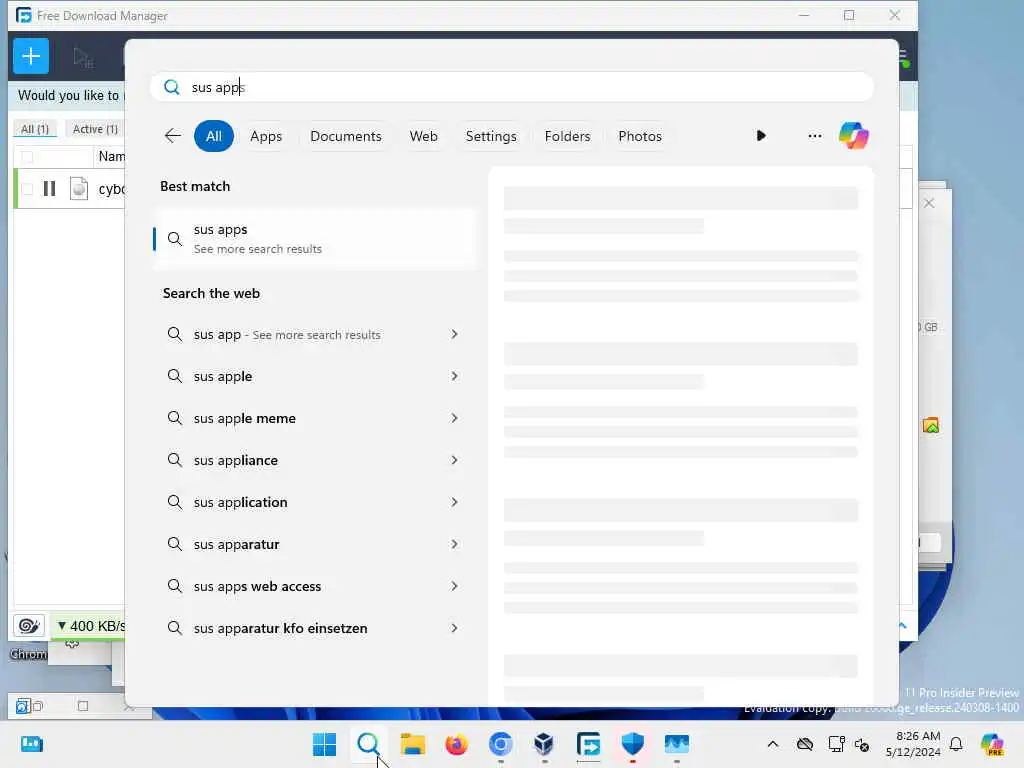Click the add download plus button

31,56
